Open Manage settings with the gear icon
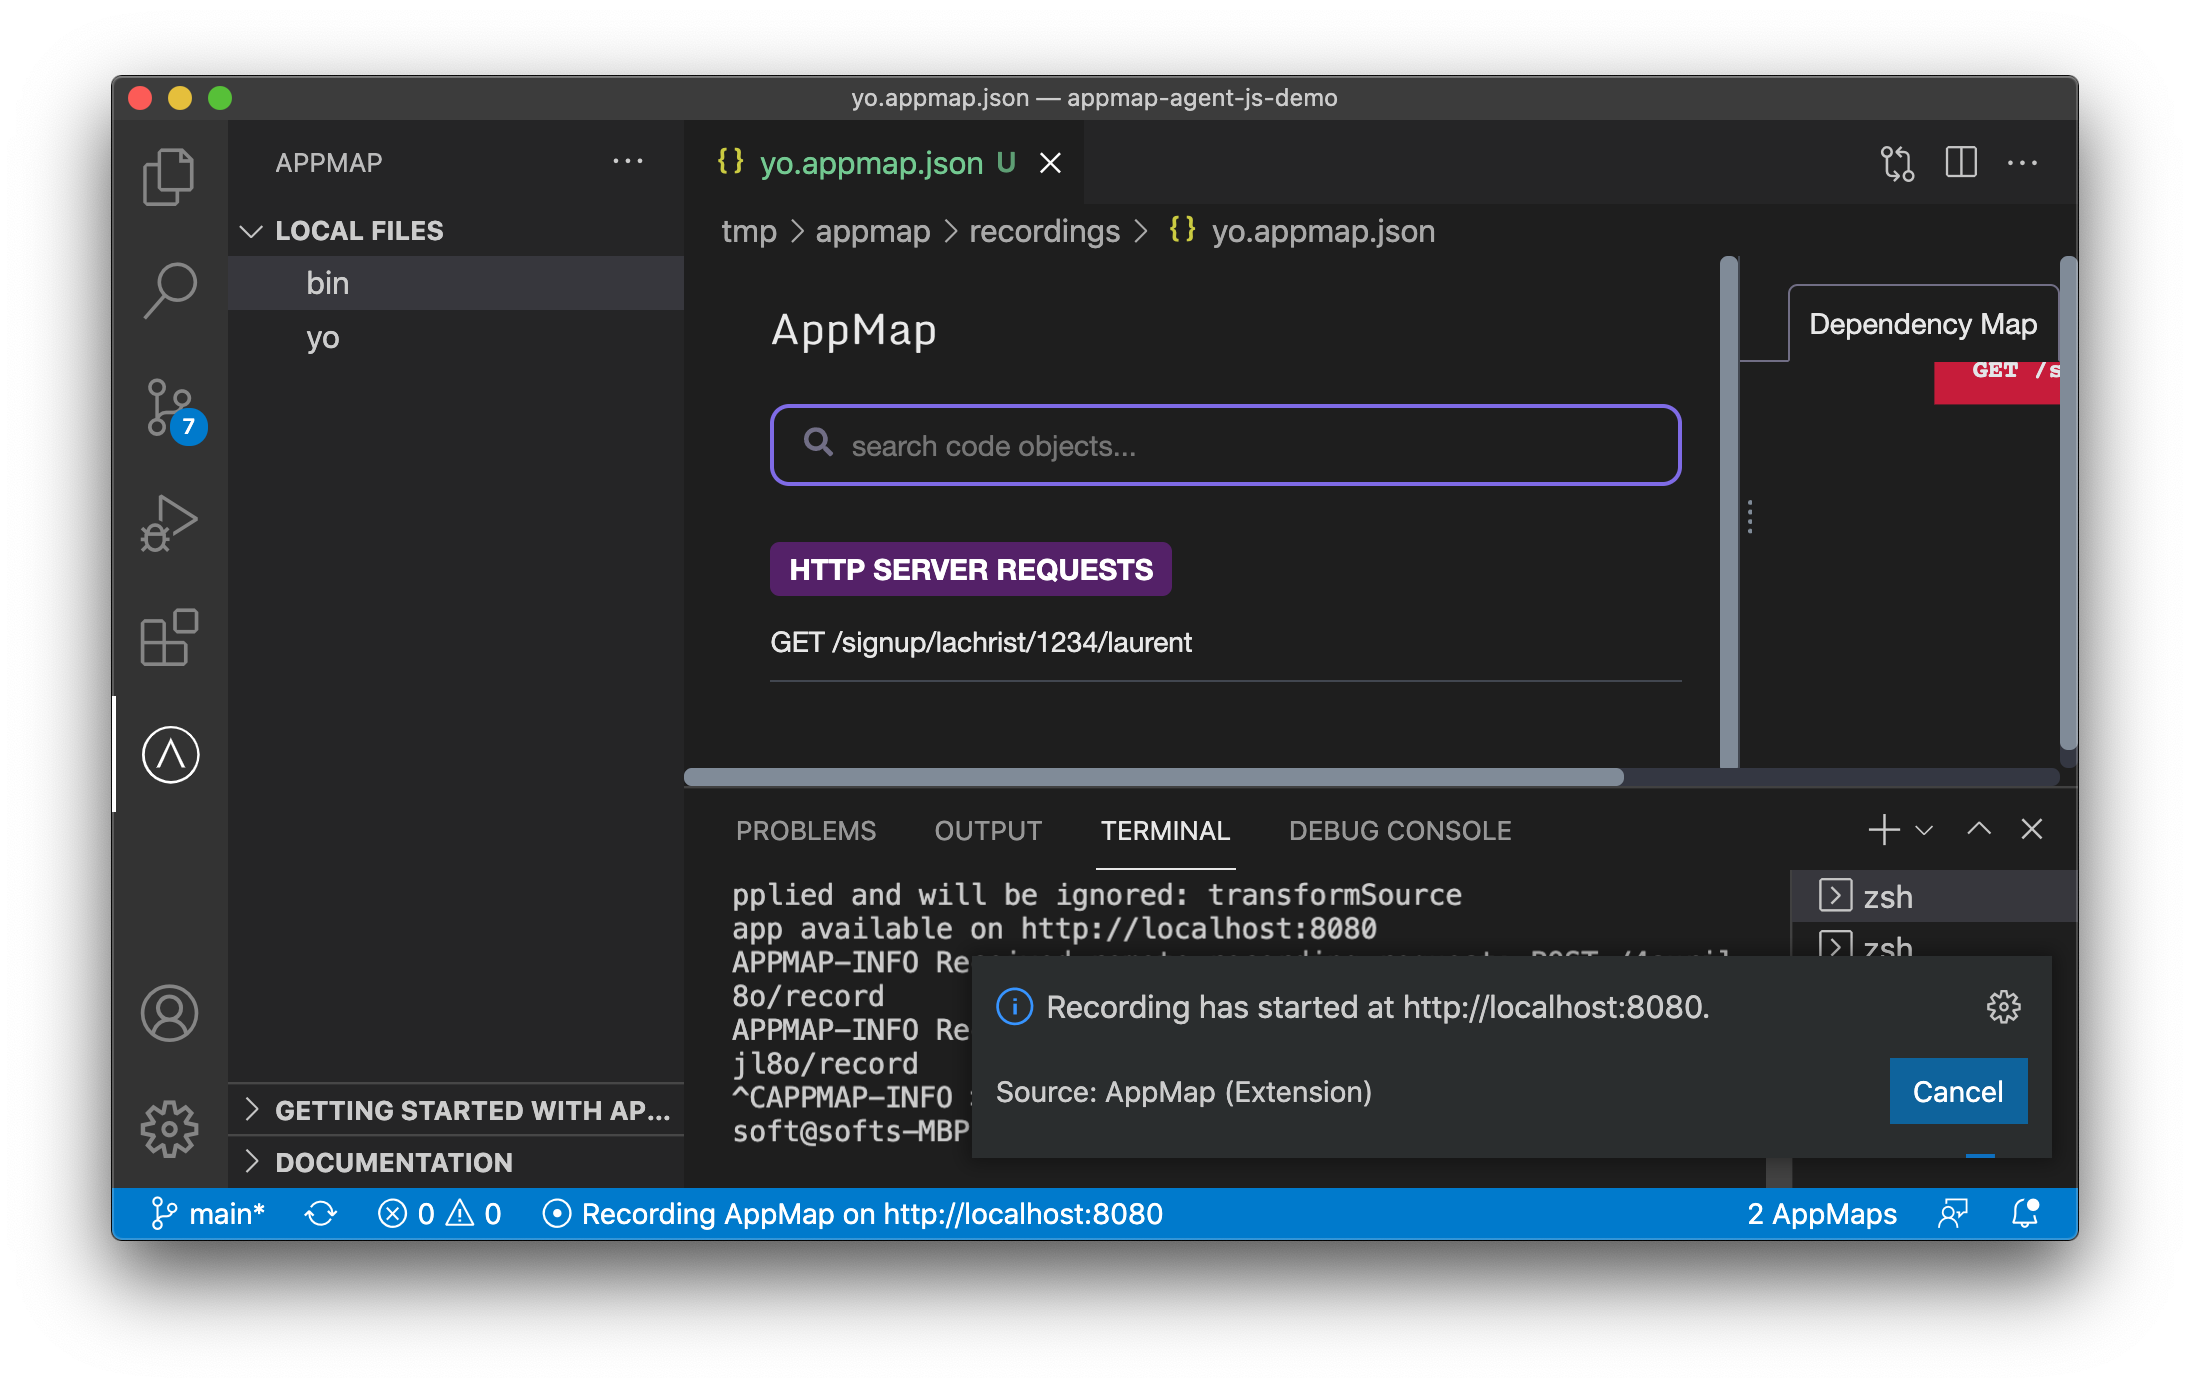 point(170,1128)
